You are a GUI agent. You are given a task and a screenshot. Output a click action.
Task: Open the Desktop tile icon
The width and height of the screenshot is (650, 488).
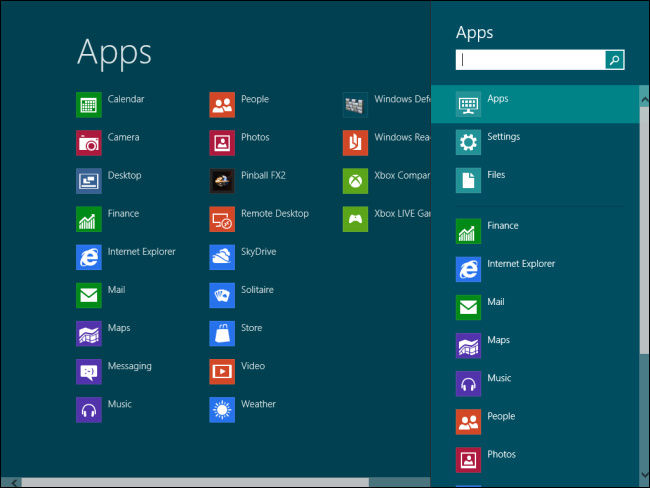[89, 181]
